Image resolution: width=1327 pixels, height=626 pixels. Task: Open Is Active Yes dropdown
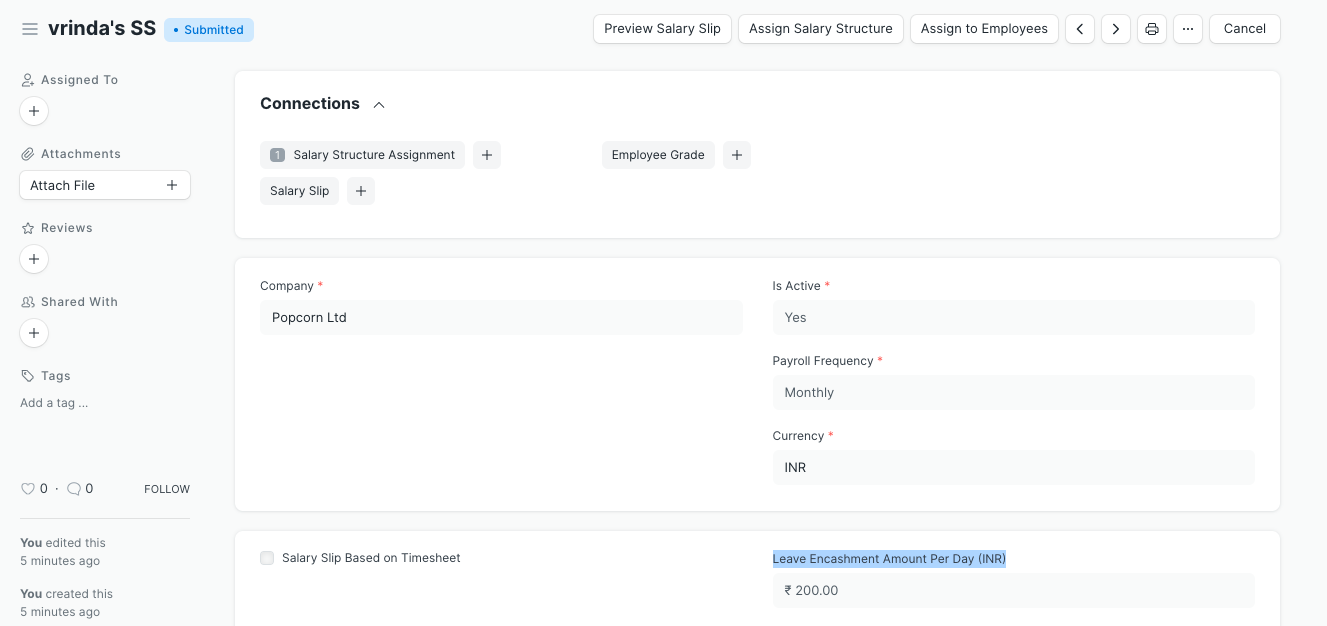(x=1012, y=317)
